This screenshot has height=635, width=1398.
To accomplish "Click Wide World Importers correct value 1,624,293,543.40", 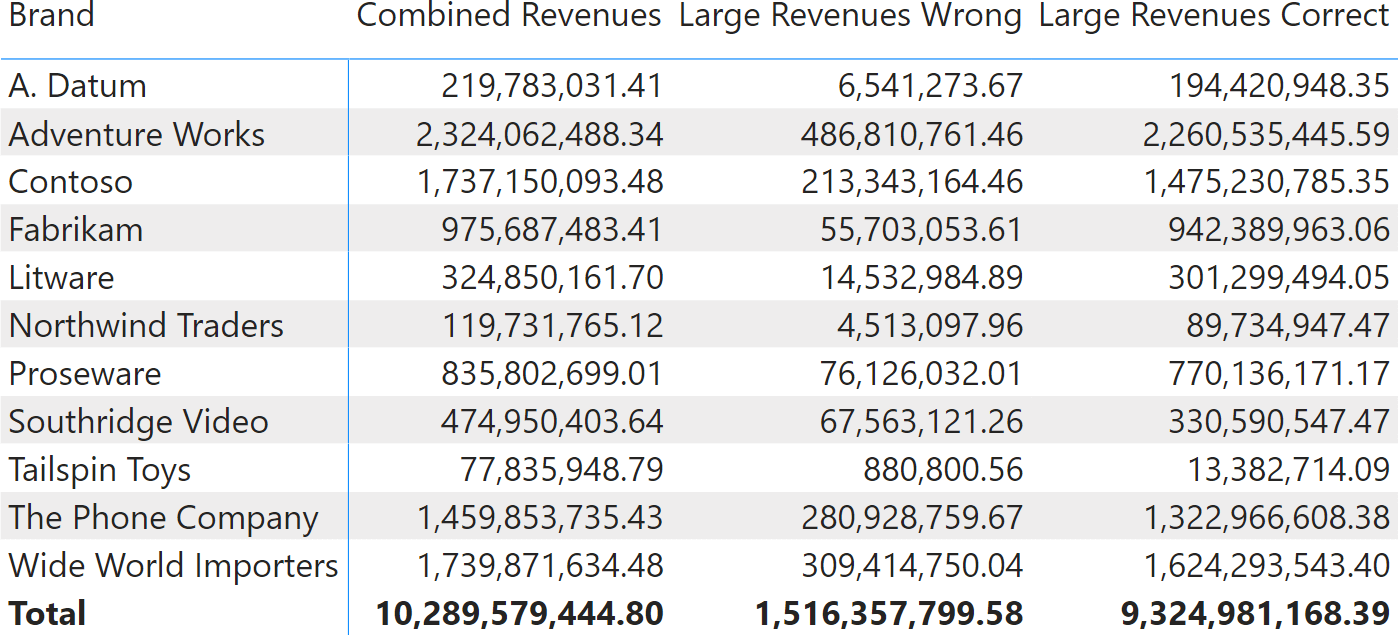I will click(1267, 566).
